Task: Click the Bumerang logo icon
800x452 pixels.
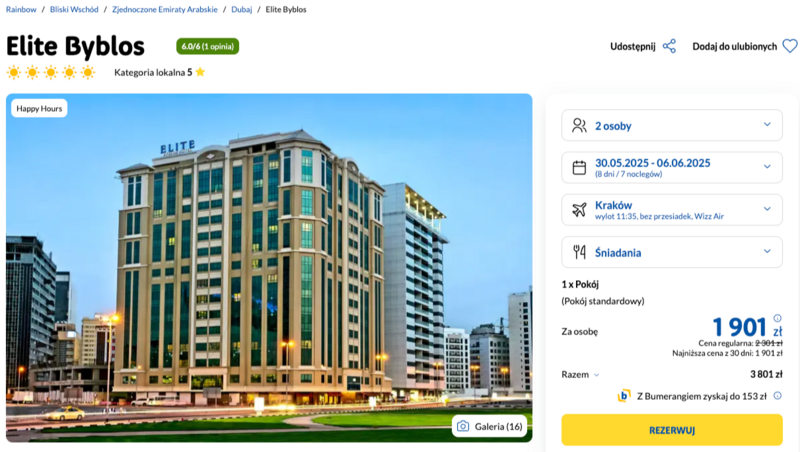Action: point(623,396)
